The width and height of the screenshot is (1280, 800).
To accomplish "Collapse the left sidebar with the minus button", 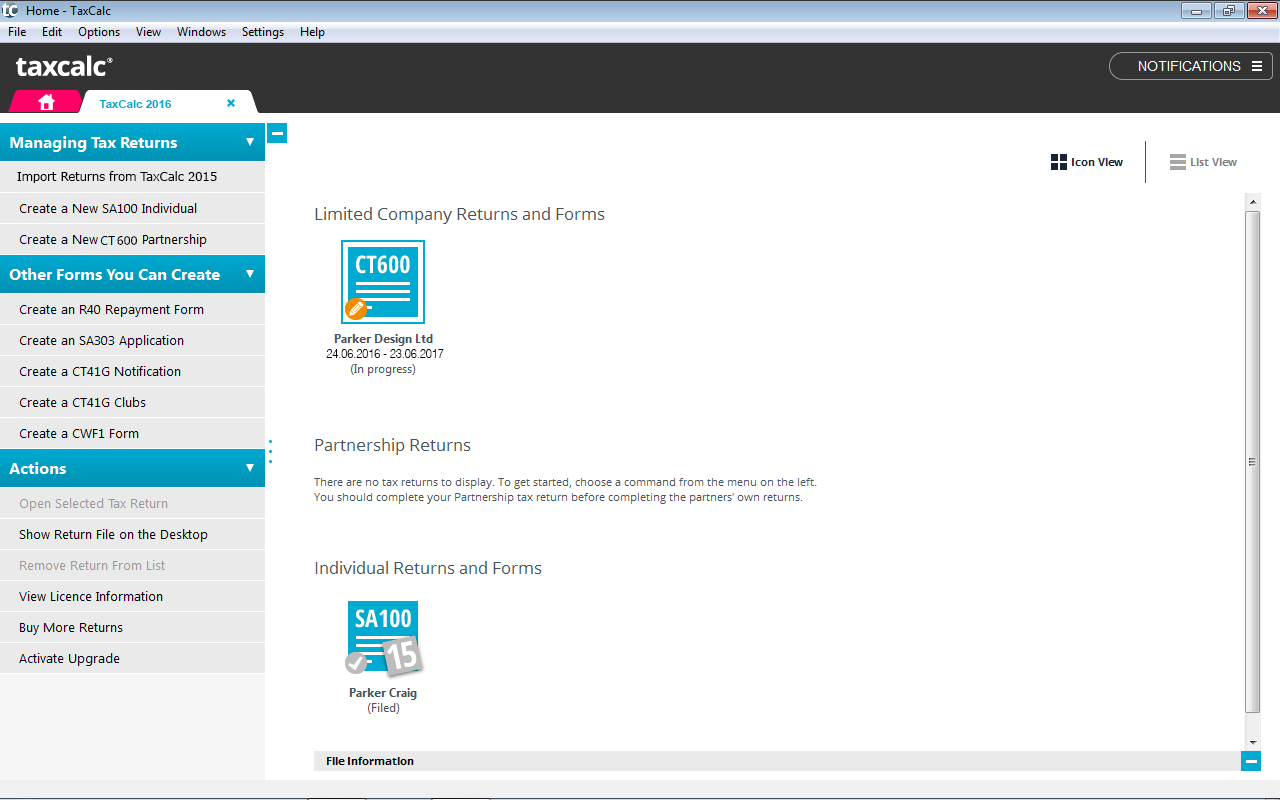I will pyautogui.click(x=277, y=133).
